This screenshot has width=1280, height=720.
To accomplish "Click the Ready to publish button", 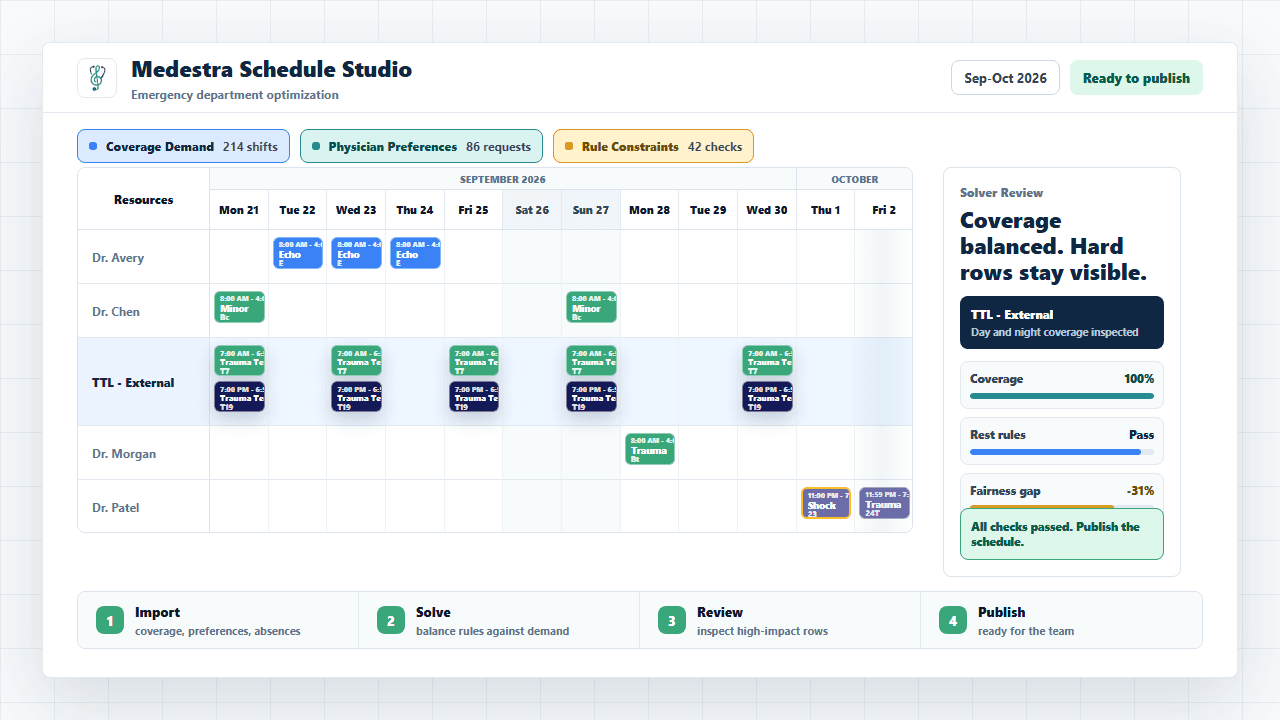I will [x=1136, y=78].
